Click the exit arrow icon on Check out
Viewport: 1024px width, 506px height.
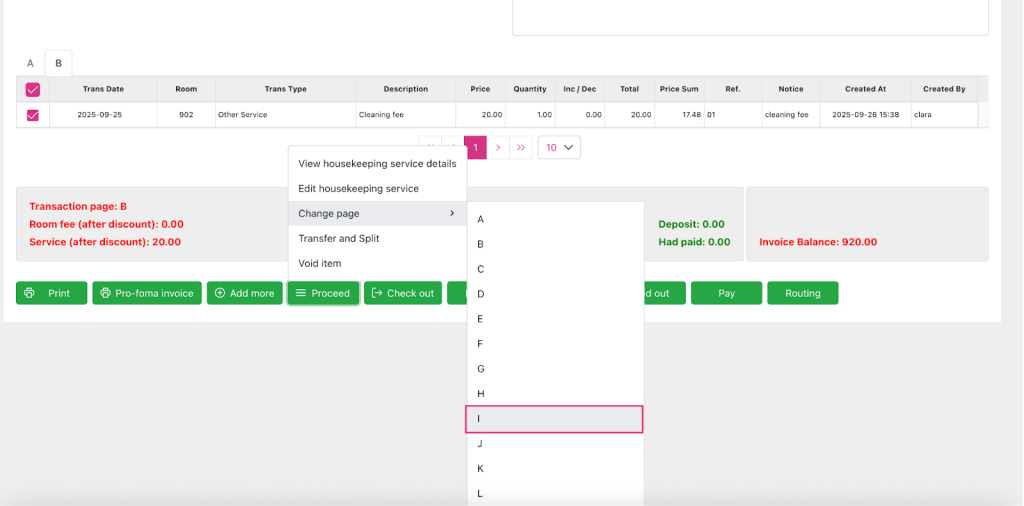(x=377, y=293)
